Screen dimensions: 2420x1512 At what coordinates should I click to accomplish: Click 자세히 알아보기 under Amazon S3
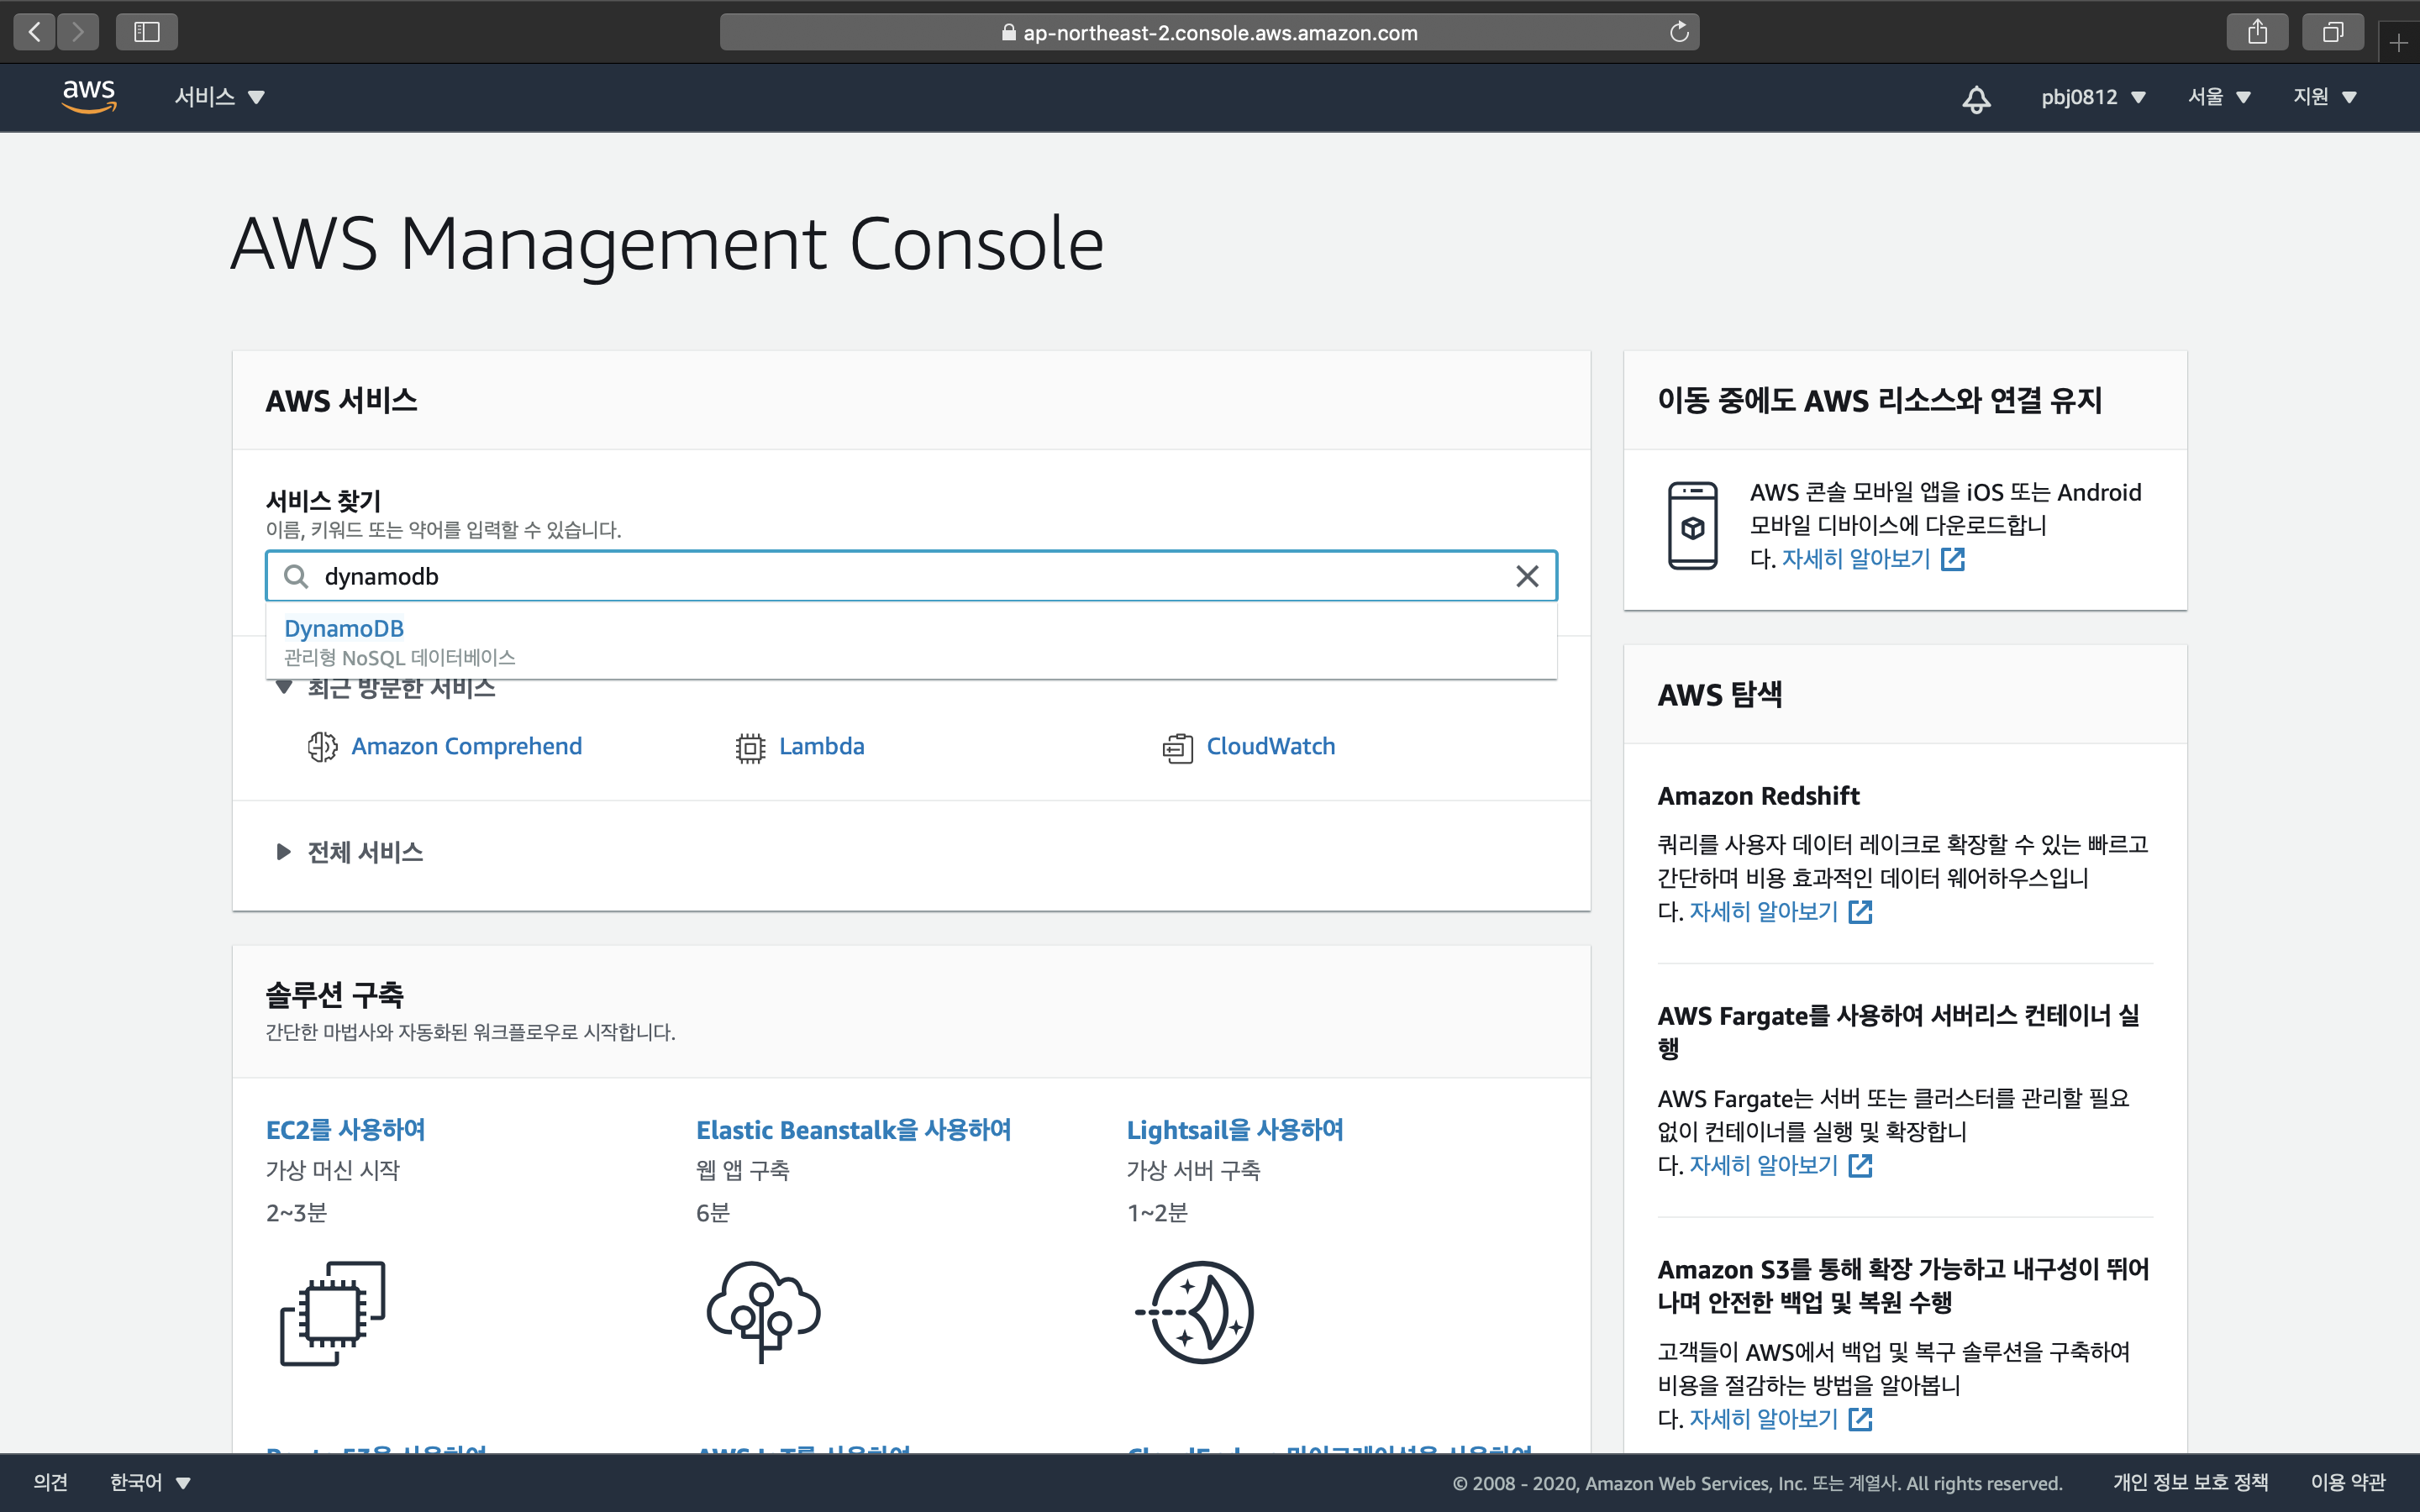(1763, 1419)
